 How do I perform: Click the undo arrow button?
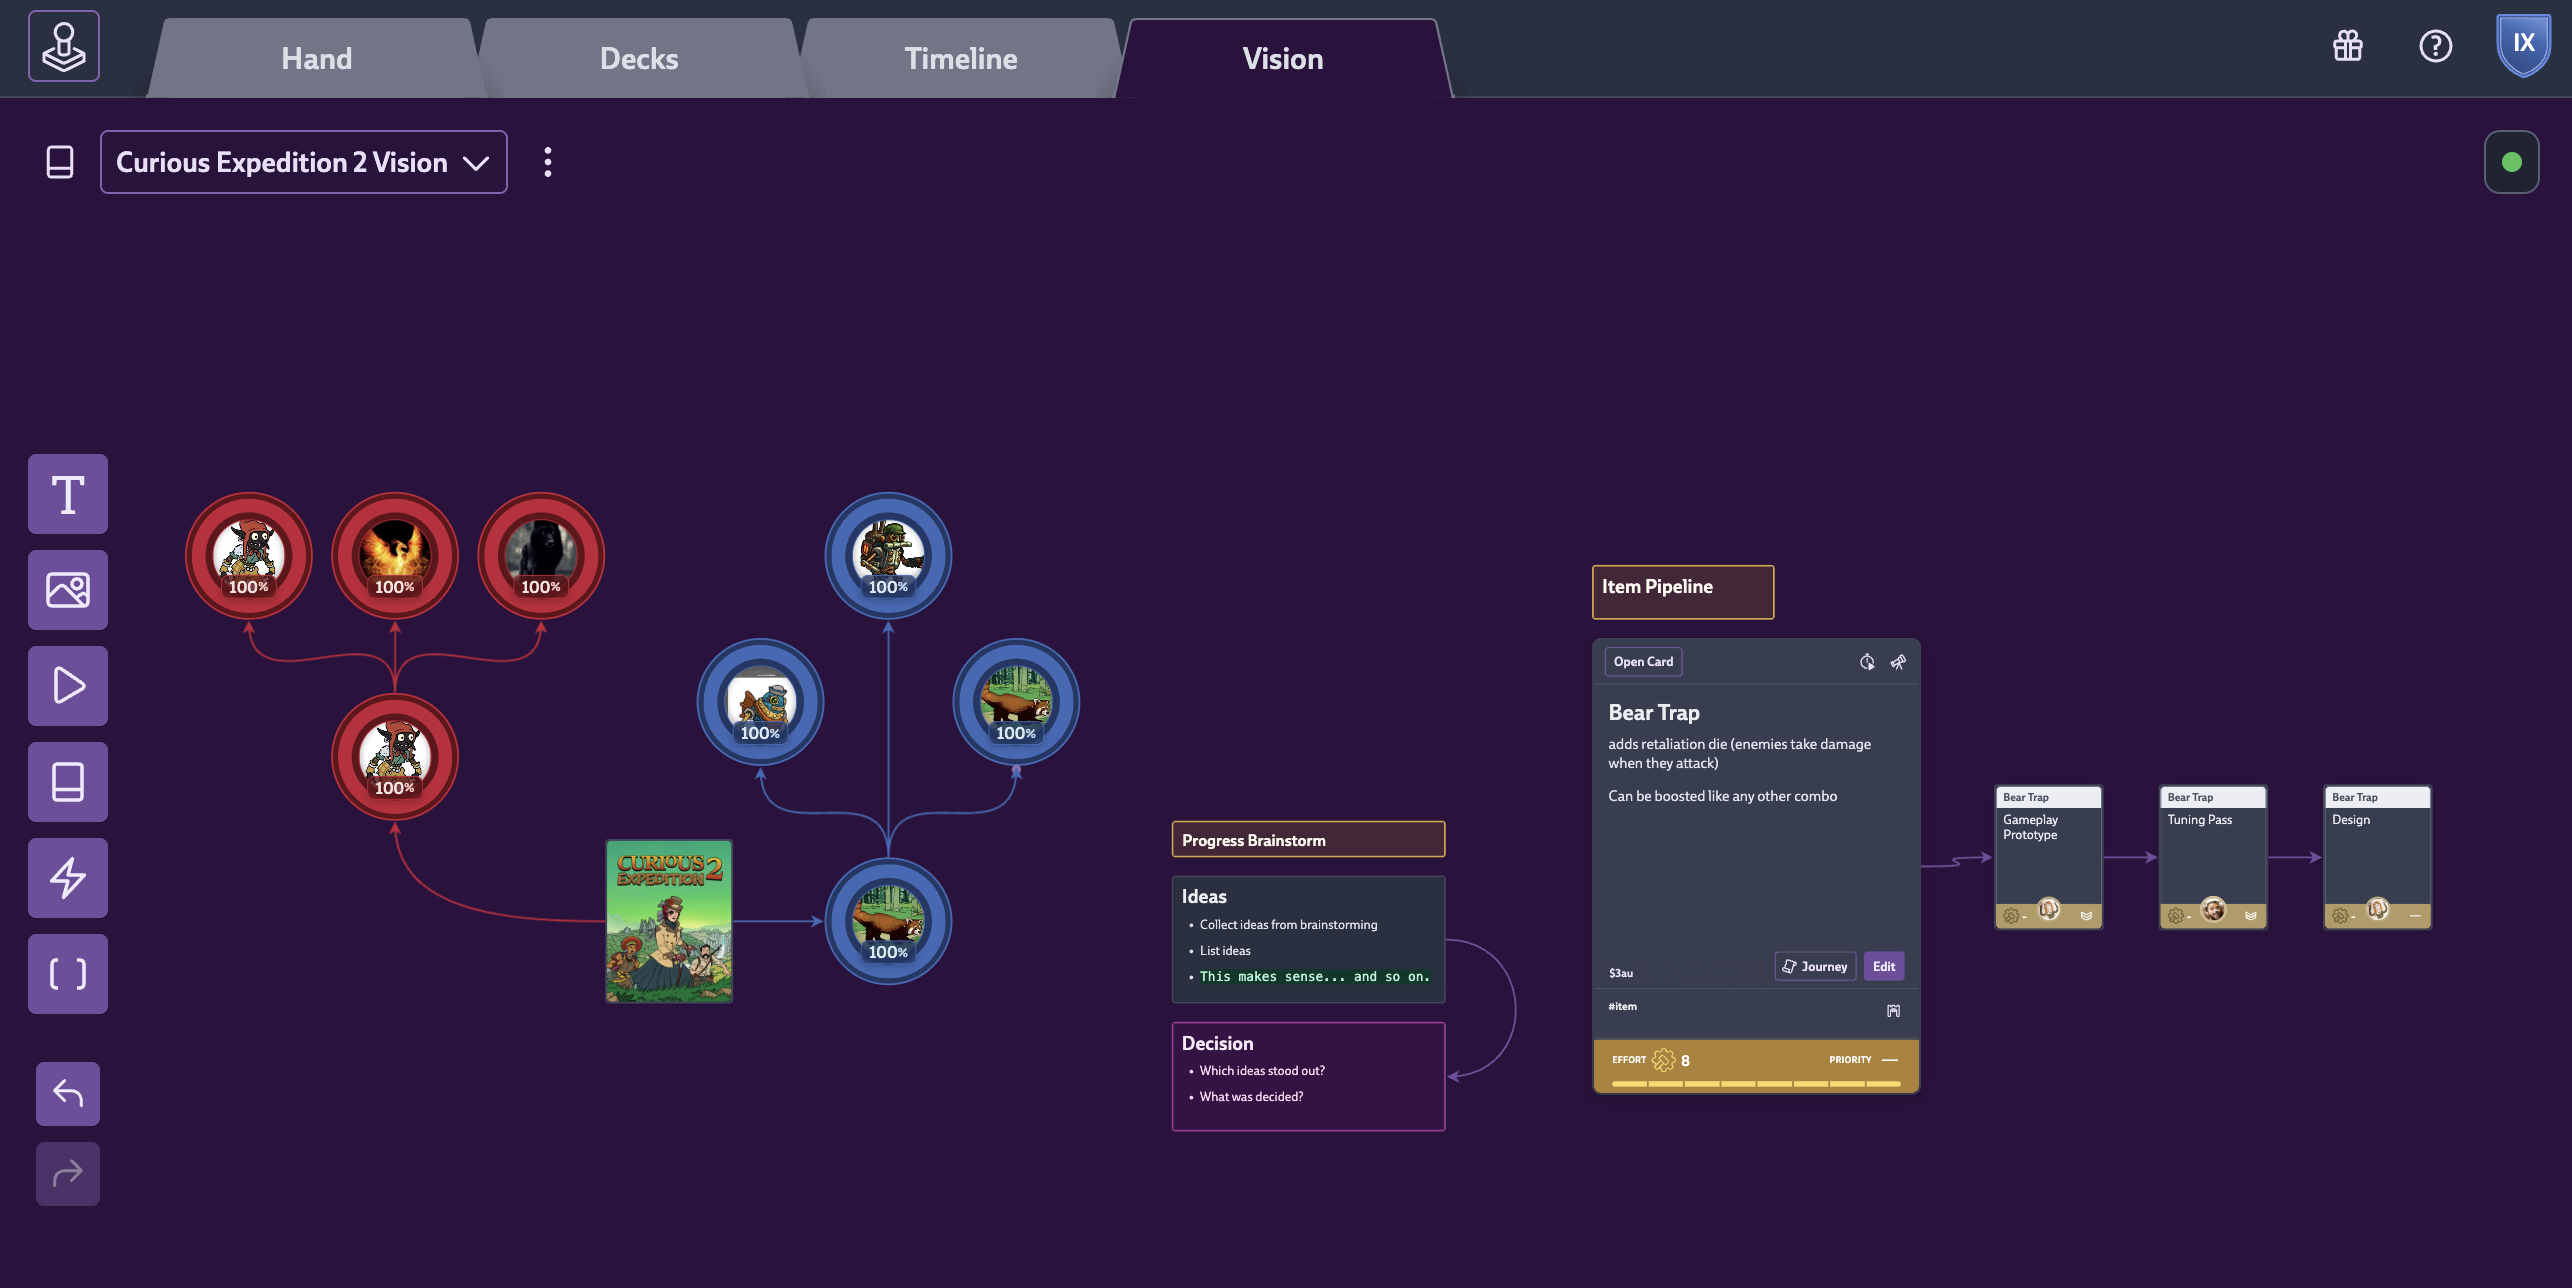(x=68, y=1093)
